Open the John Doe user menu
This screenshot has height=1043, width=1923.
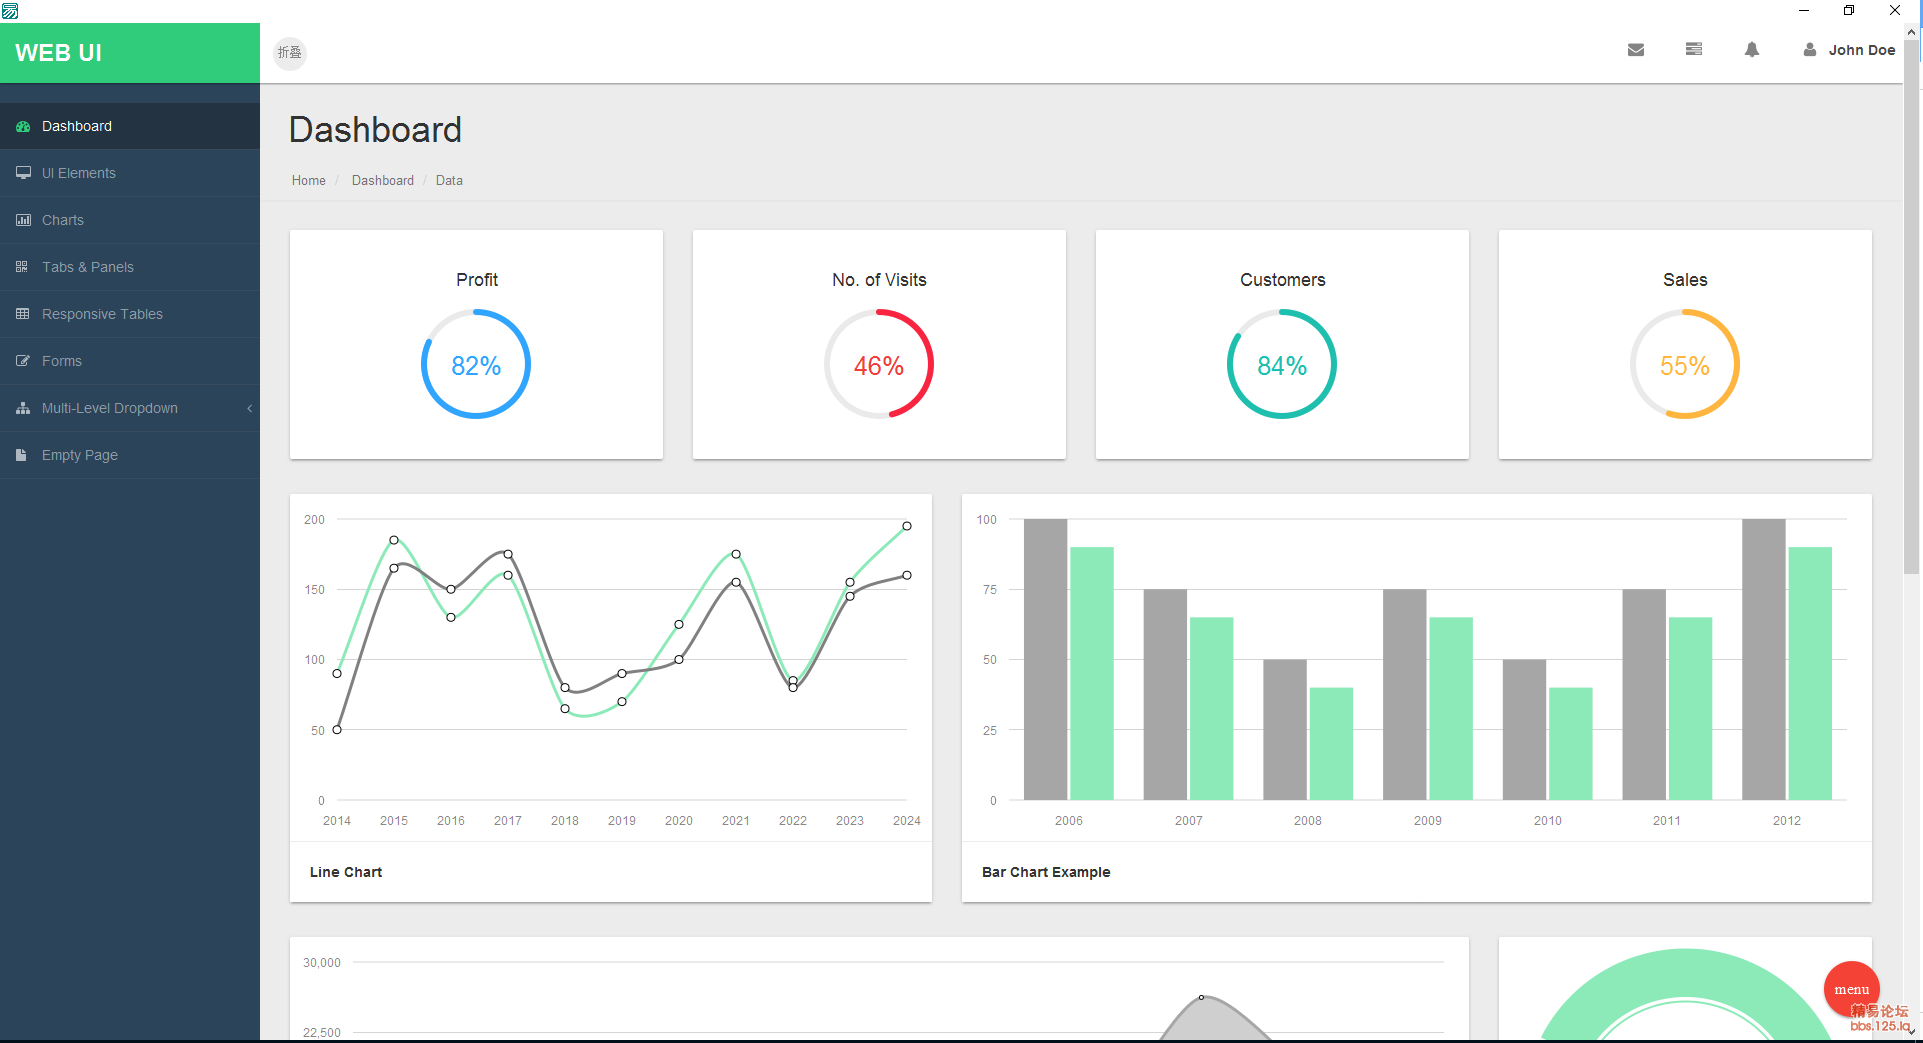(x=1849, y=50)
